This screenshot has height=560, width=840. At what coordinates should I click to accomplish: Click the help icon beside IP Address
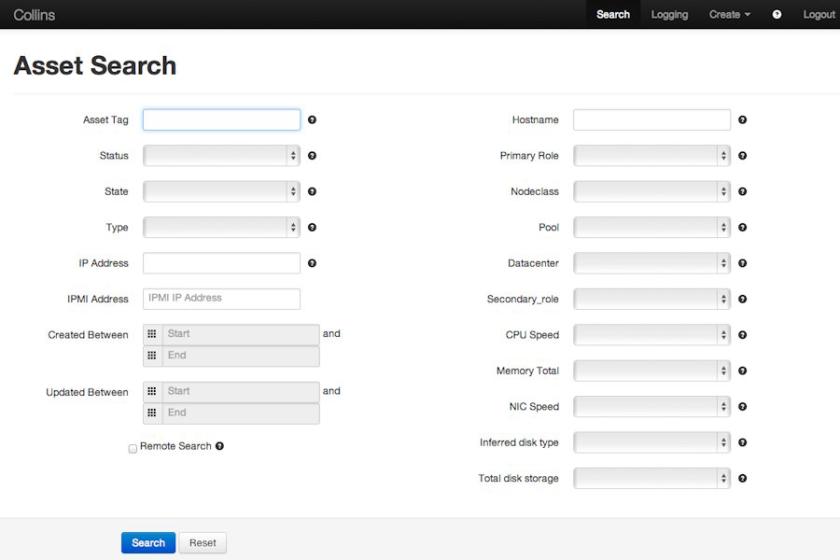pos(312,263)
